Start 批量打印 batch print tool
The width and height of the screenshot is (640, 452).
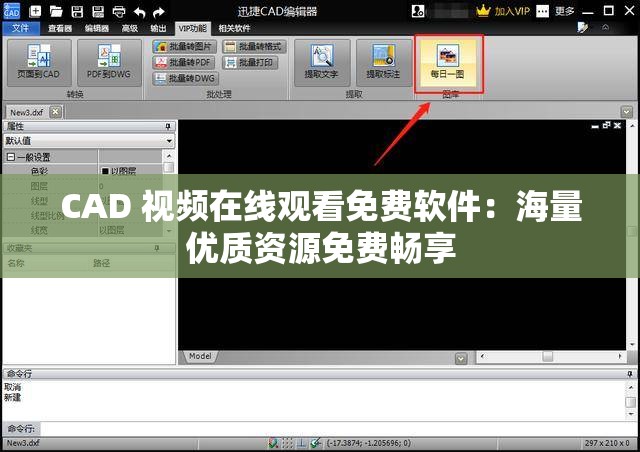click(x=250, y=62)
